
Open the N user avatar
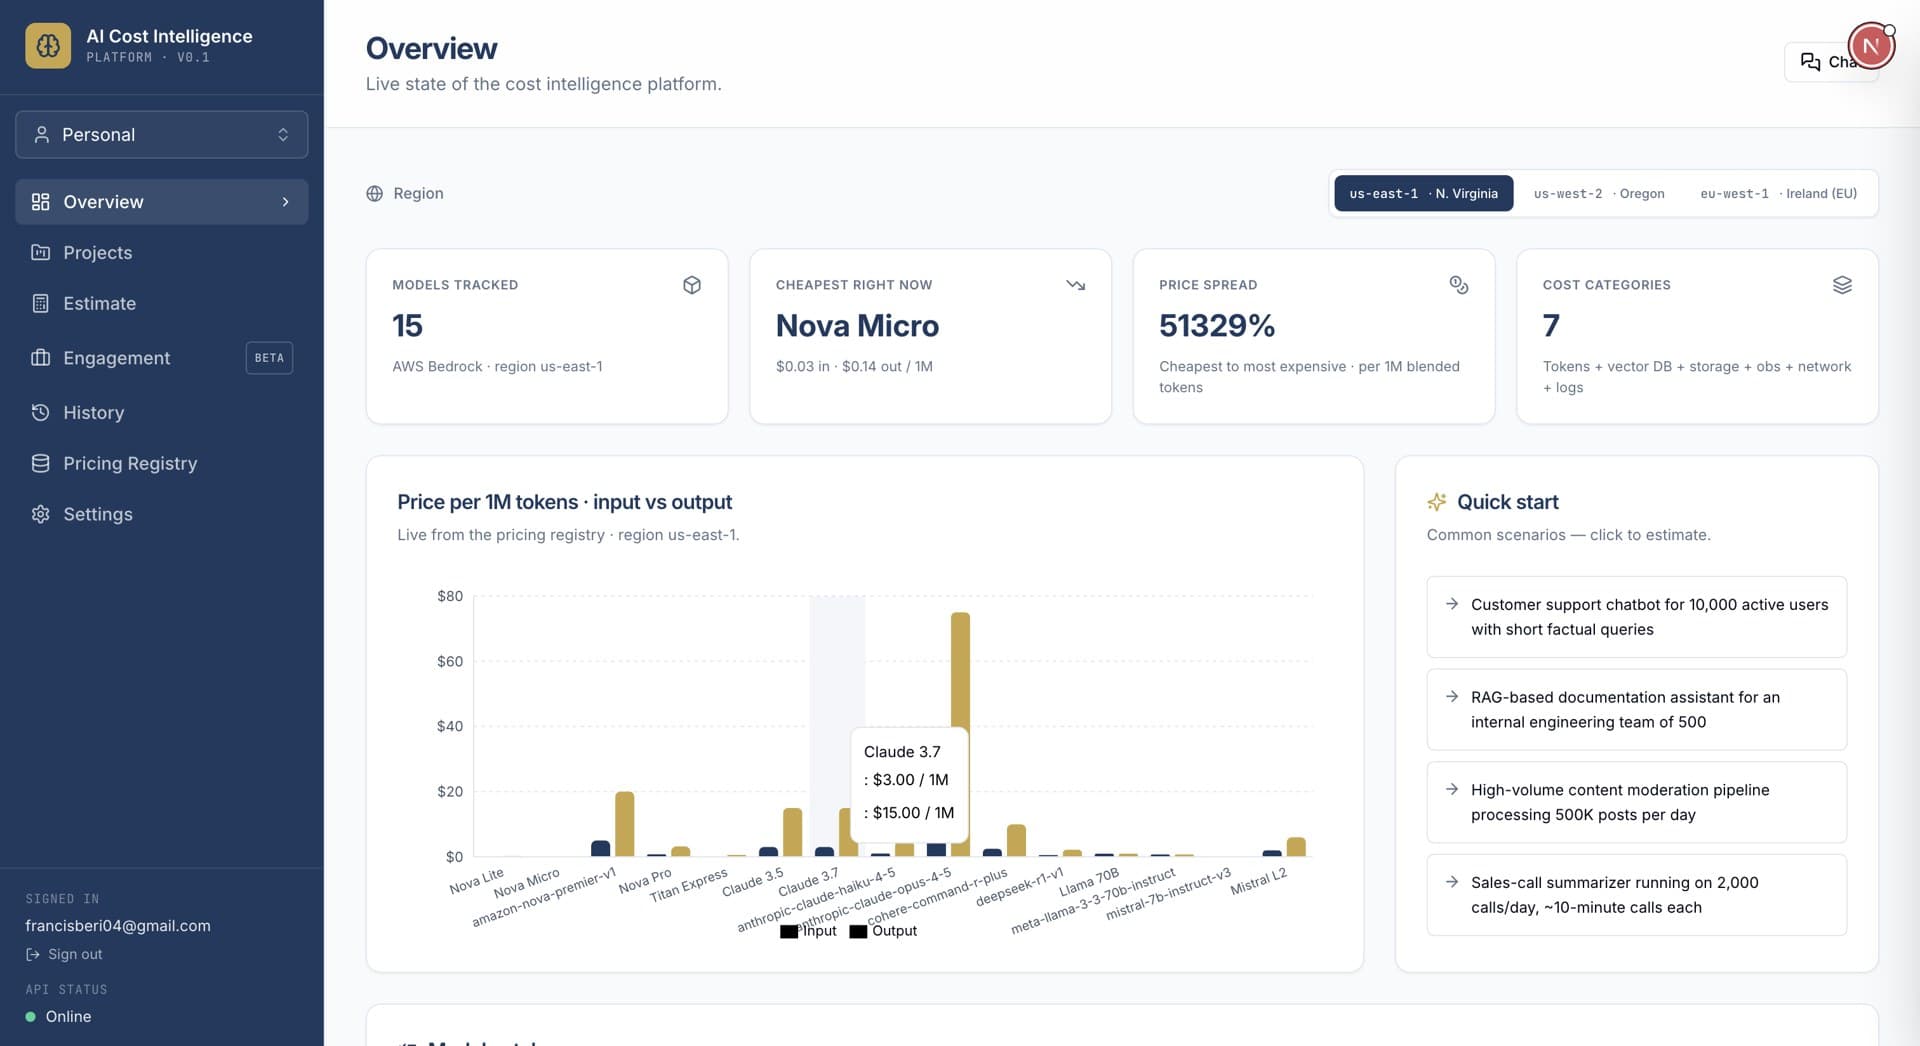click(1871, 46)
